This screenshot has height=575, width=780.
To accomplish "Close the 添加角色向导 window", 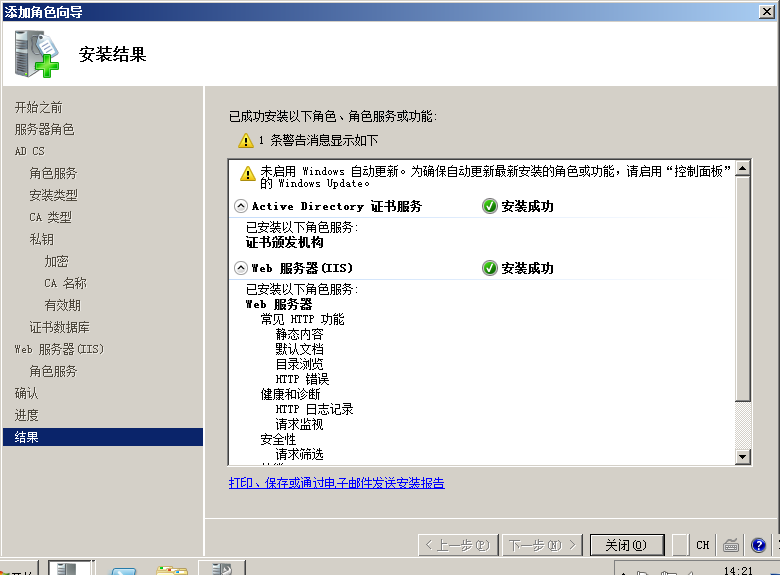I will point(767,11).
